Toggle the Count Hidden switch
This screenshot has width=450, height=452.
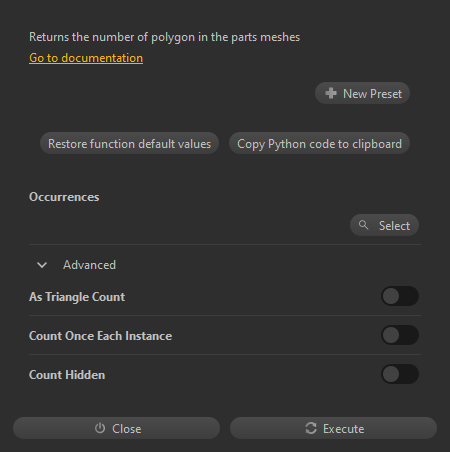(400, 374)
